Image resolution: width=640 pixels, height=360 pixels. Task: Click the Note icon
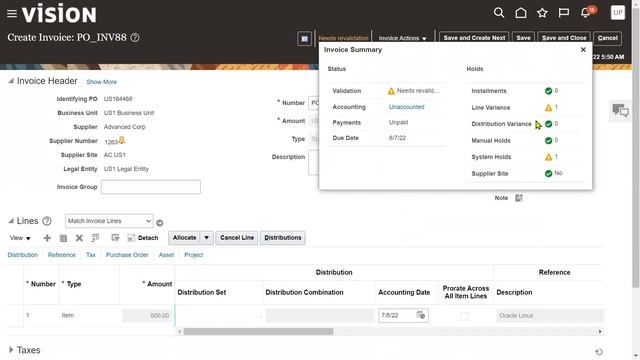(x=519, y=198)
